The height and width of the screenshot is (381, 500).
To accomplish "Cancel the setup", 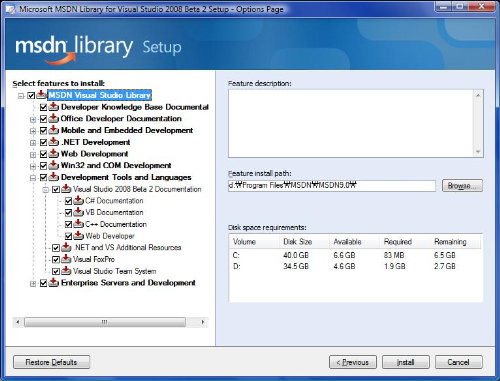I will pos(459,362).
